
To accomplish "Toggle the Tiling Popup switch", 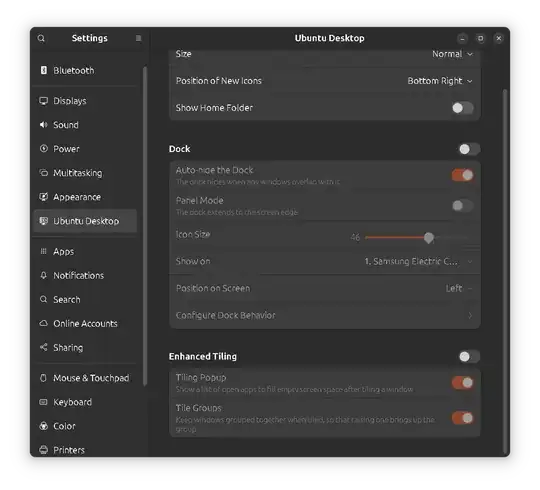I will pyautogui.click(x=463, y=383).
